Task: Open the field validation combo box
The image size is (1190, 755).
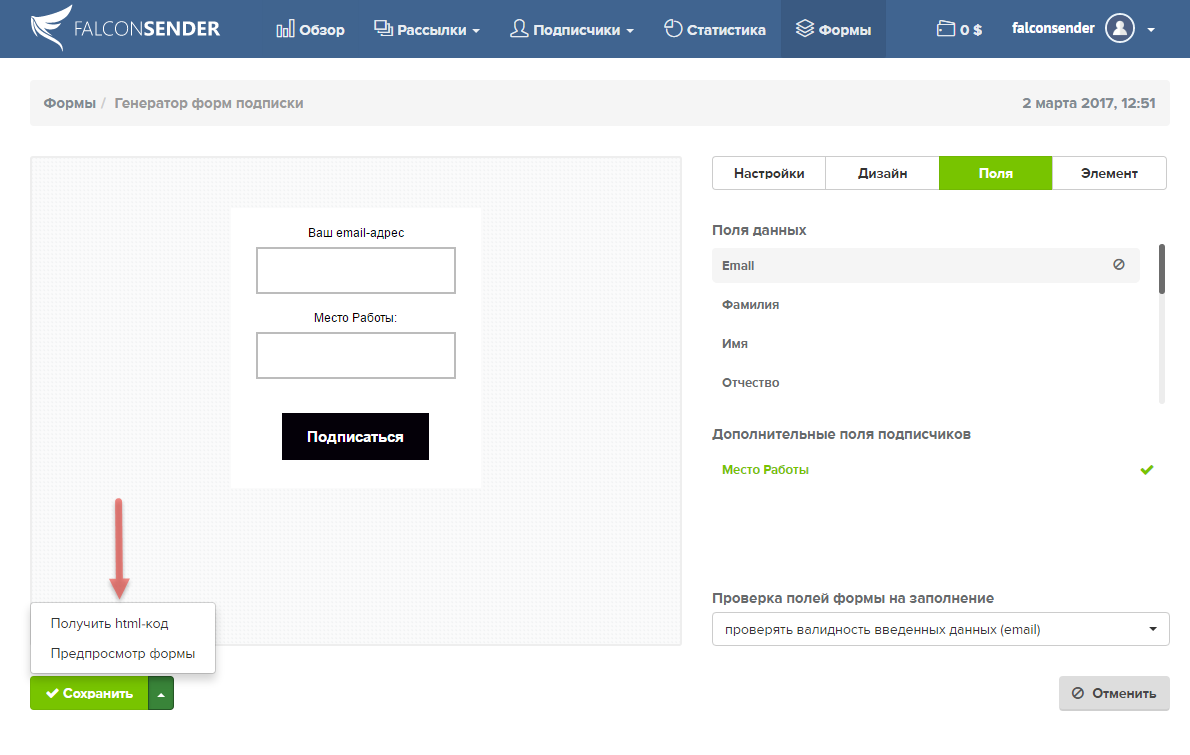Action: pyautogui.click(x=940, y=629)
